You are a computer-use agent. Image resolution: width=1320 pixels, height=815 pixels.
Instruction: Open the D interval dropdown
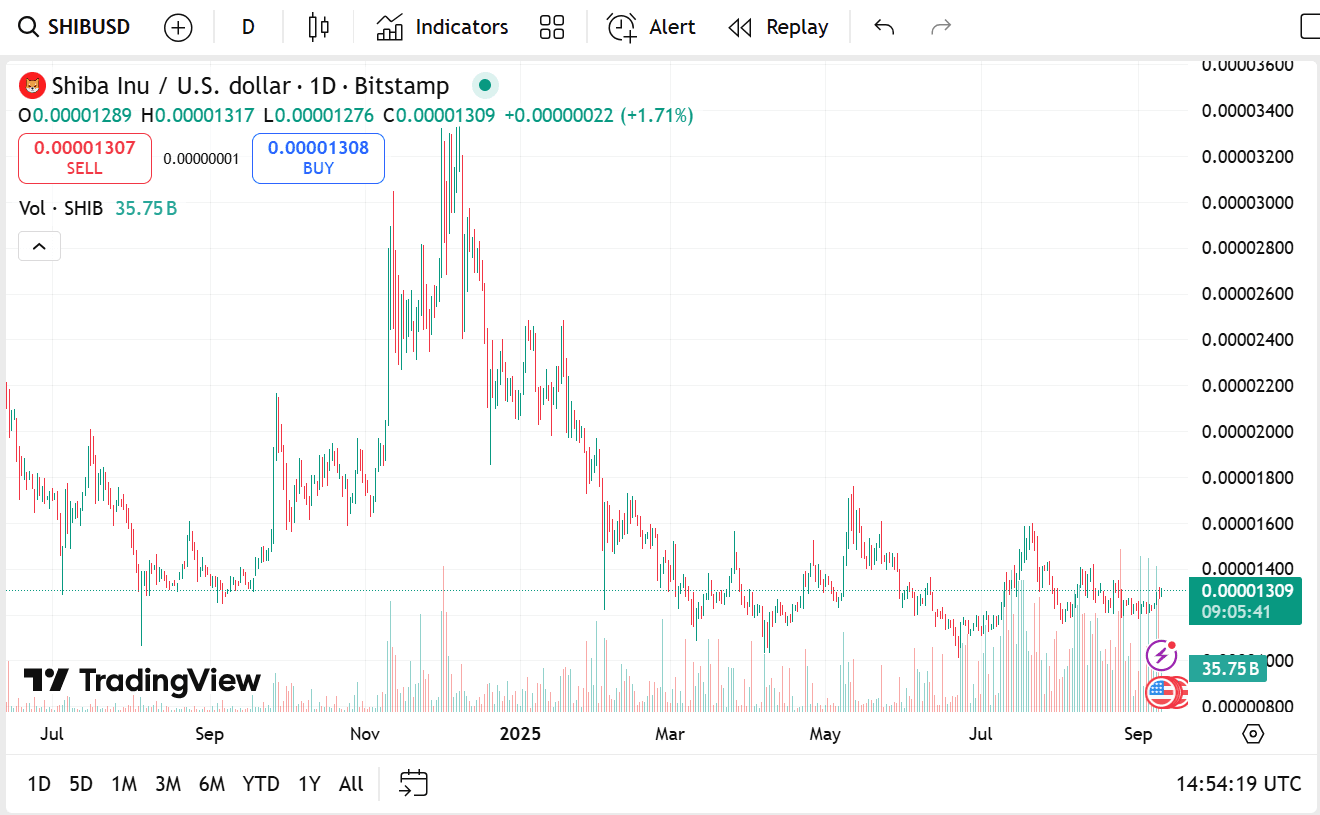pos(248,27)
